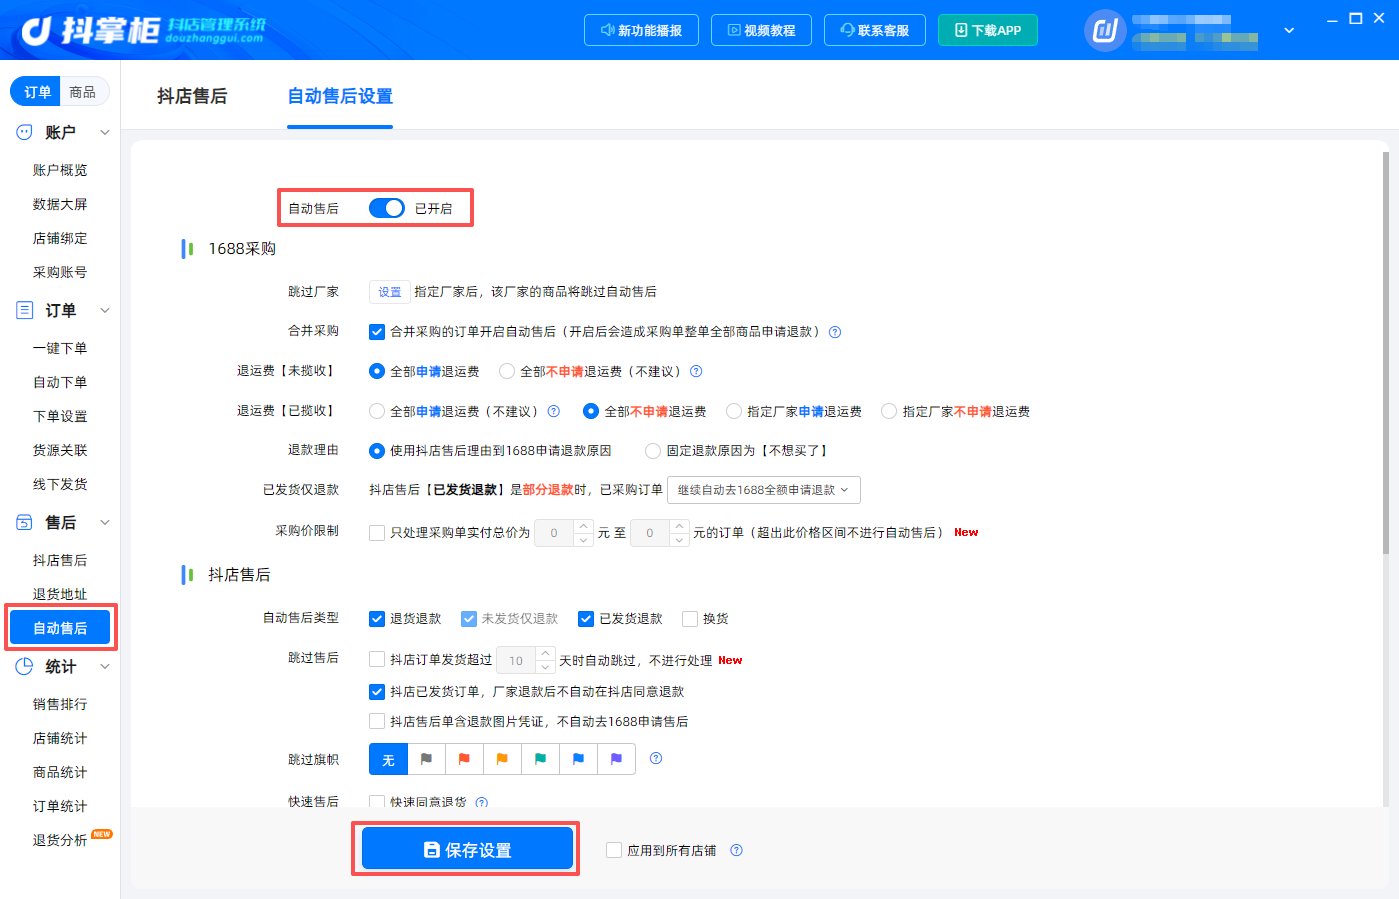Viewport: 1399px width, 899px height.
Task: Select the purple skip flag
Action: (616, 759)
